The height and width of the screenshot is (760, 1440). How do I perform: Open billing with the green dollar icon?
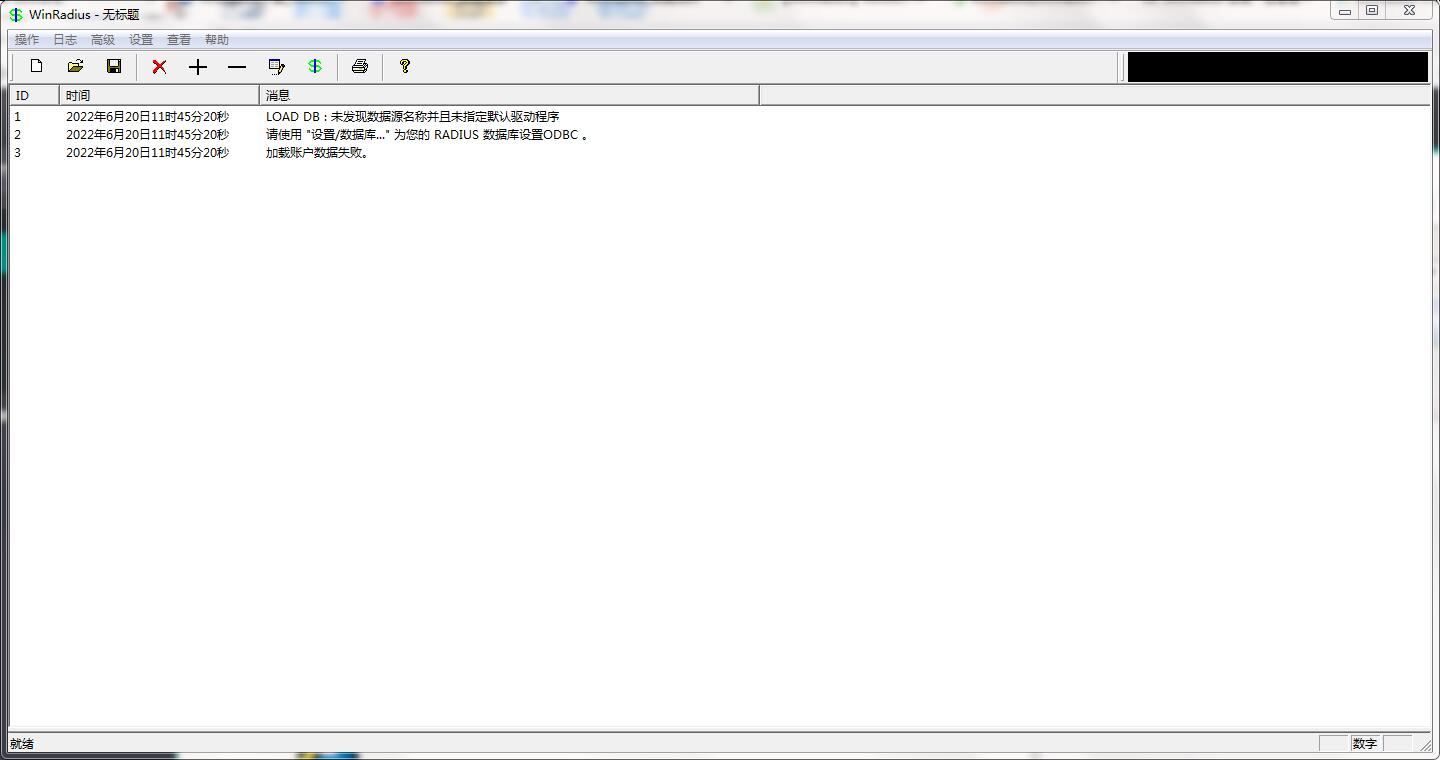[315, 66]
